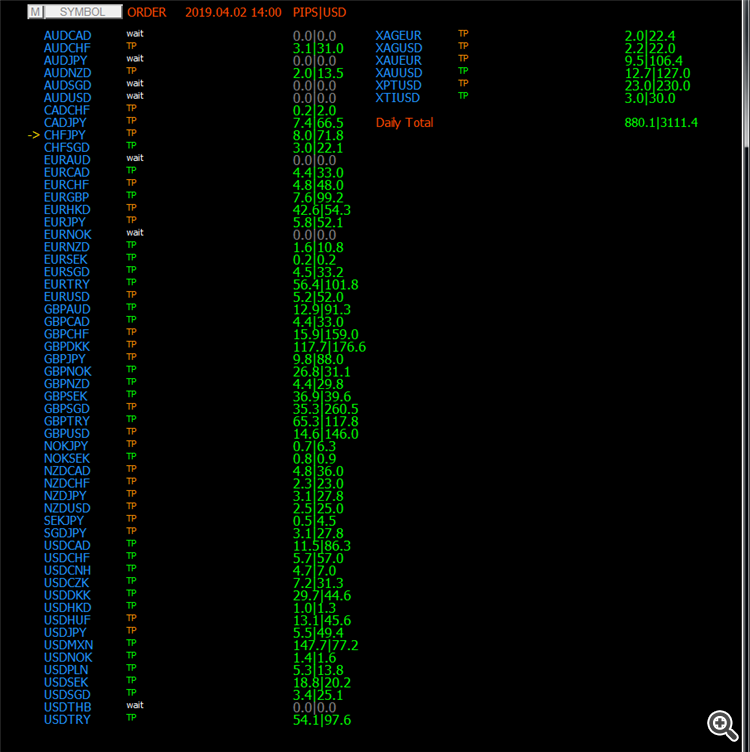Select the GBPDKK symbol
The height and width of the screenshot is (752, 750).
(x=67, y=347)
